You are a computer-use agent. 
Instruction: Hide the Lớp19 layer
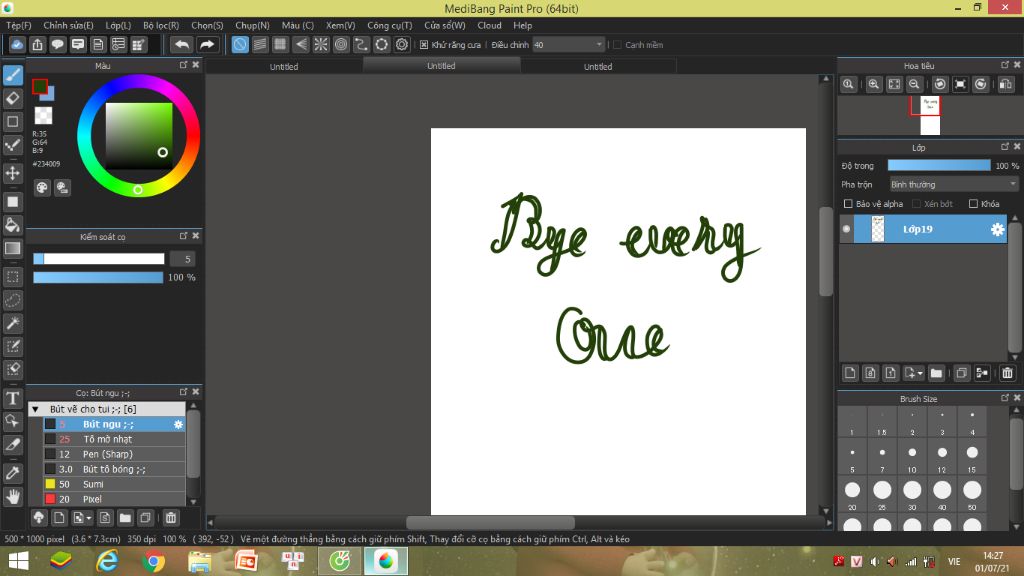click(846, 229)
